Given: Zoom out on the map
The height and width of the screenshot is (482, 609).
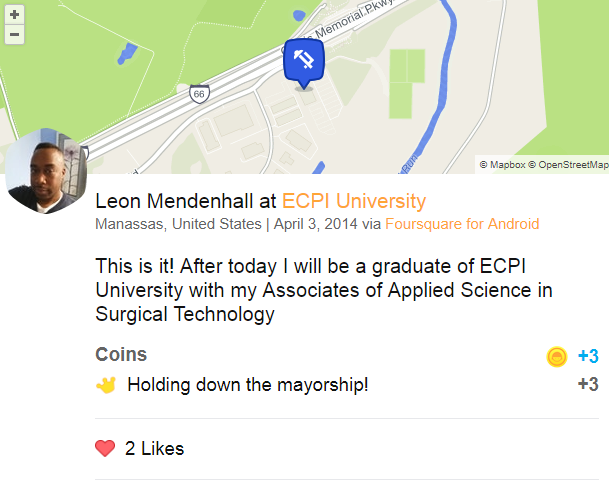Looking at the screenshot, I should [14, 35].
